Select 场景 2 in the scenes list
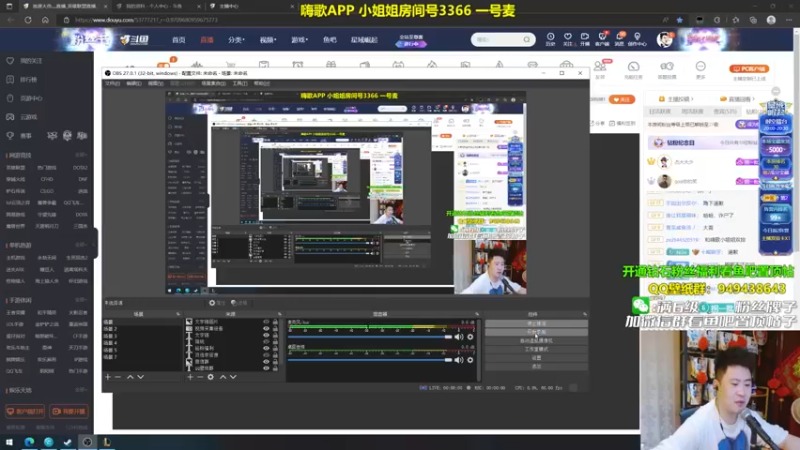 pos(110,329)
